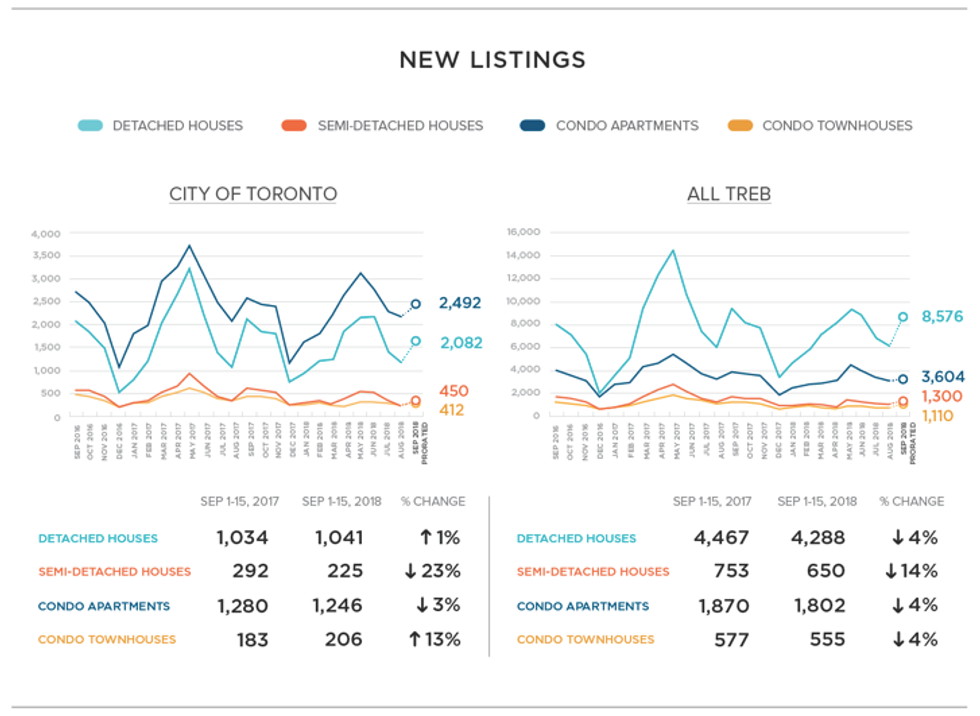Open the underlined City of Toronto chart title

click(253, 194)
